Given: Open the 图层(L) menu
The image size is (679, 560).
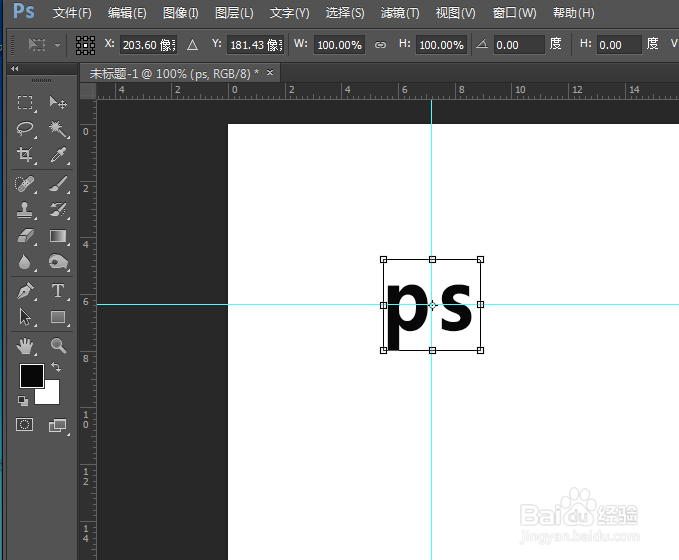Looking at the screenshot, I should (x=234, y=13).
